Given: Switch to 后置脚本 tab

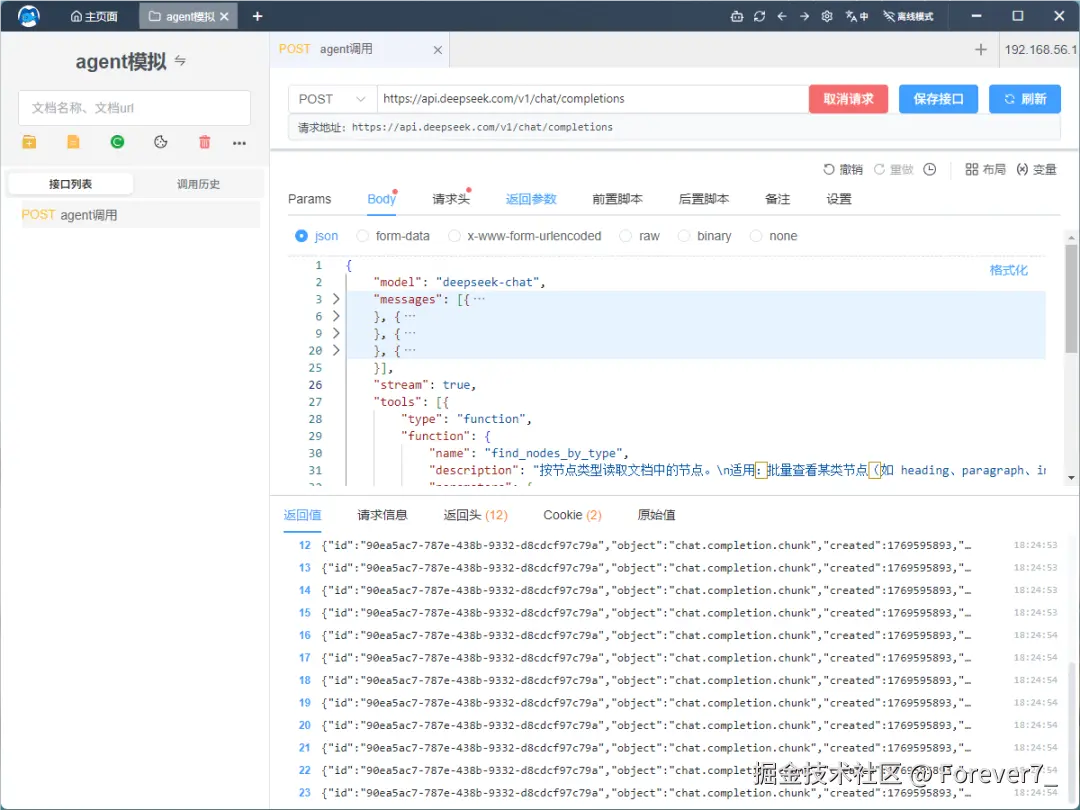Looking at the screenshot, I should click(704, 199).
